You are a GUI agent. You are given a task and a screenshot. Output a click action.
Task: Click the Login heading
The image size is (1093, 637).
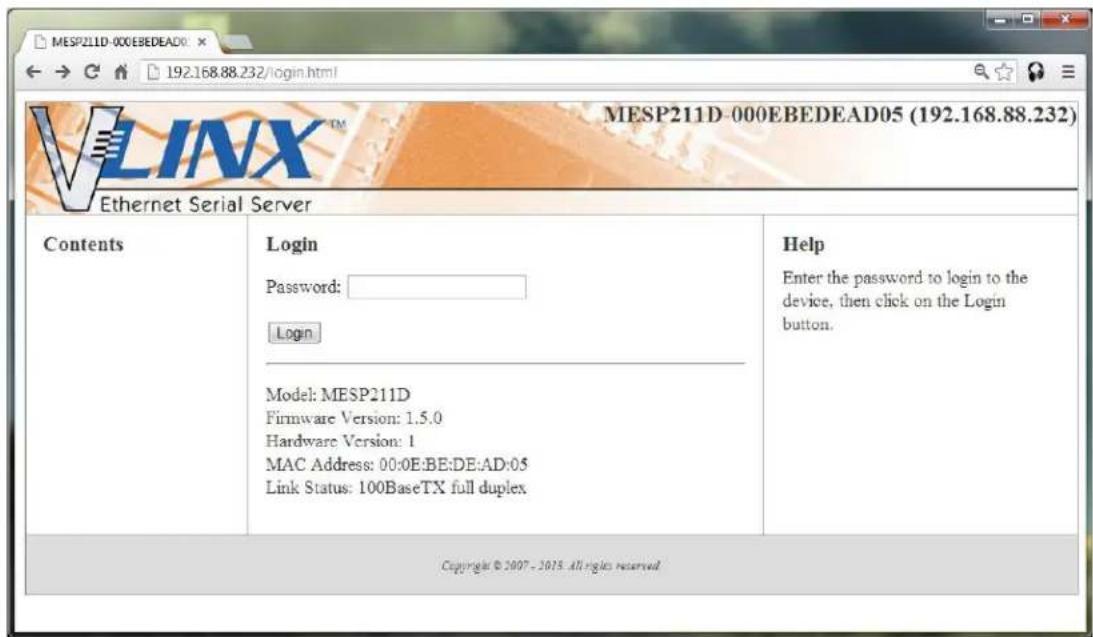[x=292, y=245]
